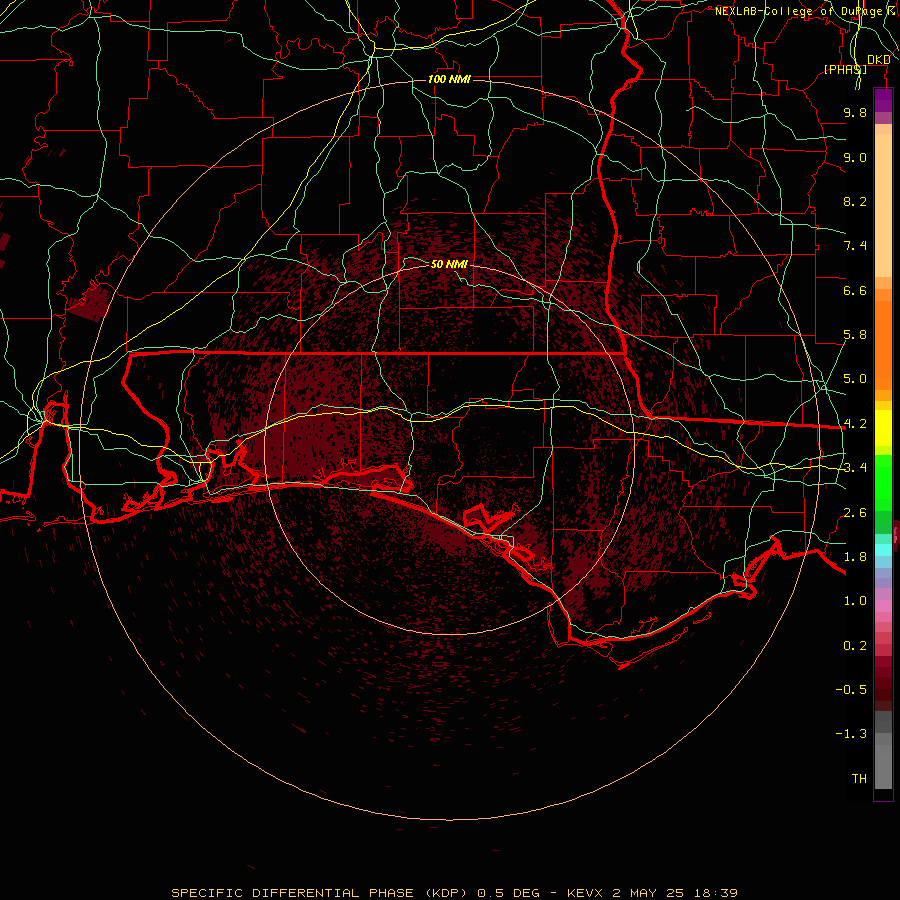Pick the bright green segment of the color bar
Screen dimensions: 900x900
point(883,482)
